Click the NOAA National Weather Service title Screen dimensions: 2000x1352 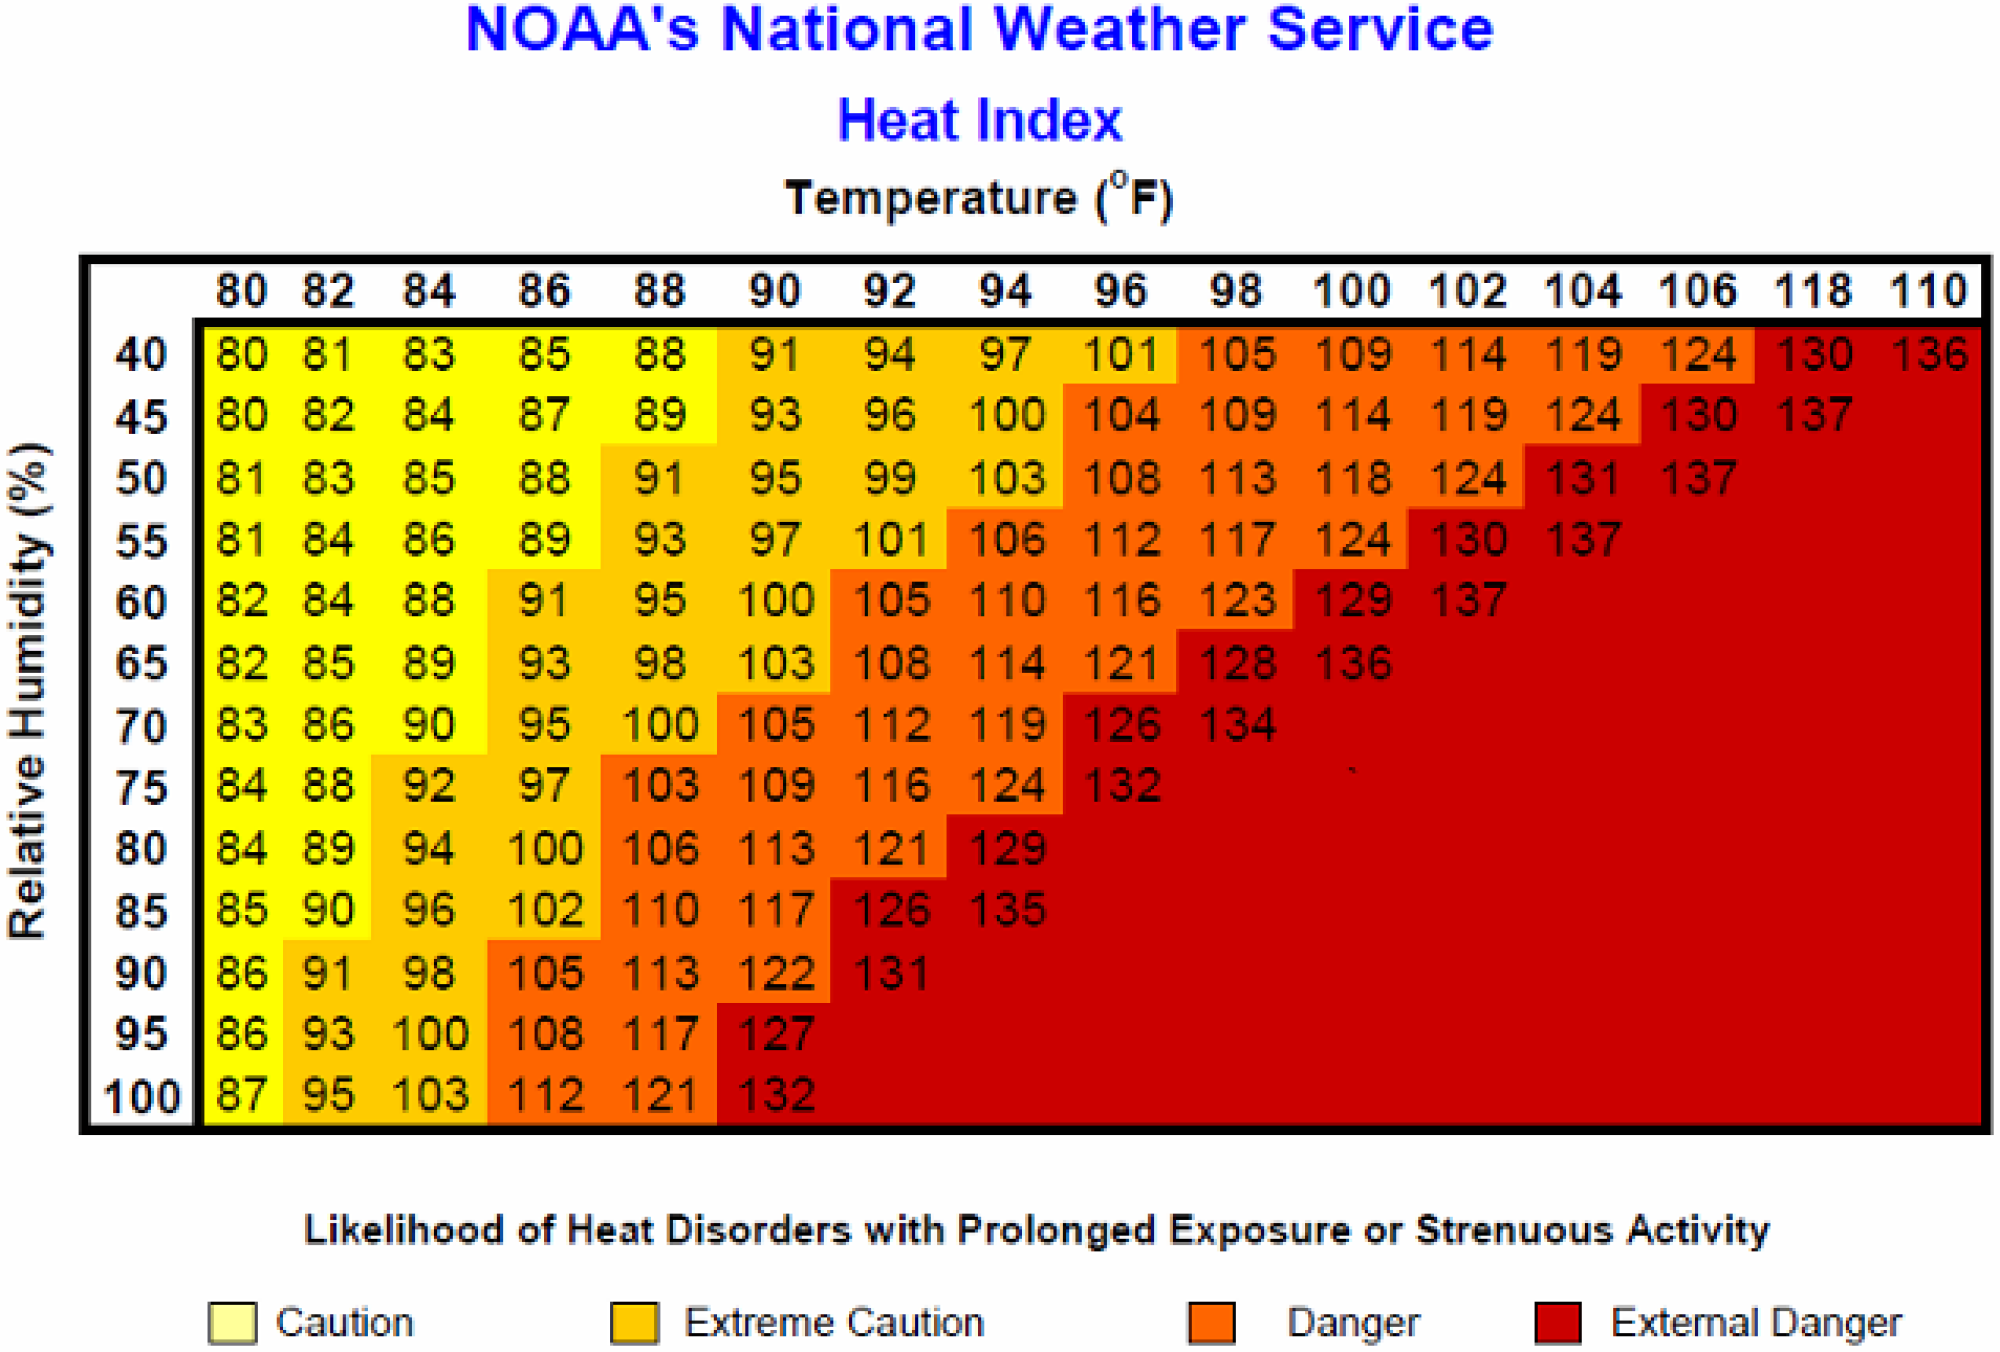click(x=1002, y=44)
